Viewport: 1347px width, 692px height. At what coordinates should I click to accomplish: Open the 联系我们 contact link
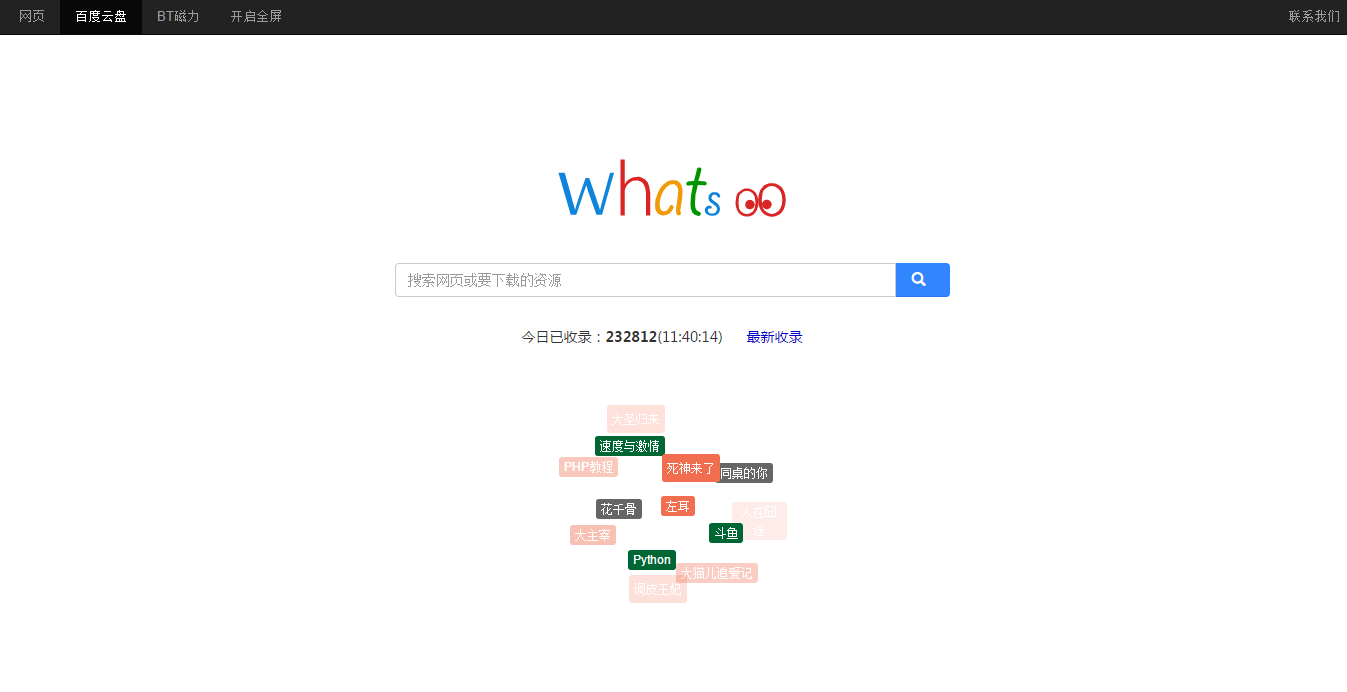(x=1313, y=16)
